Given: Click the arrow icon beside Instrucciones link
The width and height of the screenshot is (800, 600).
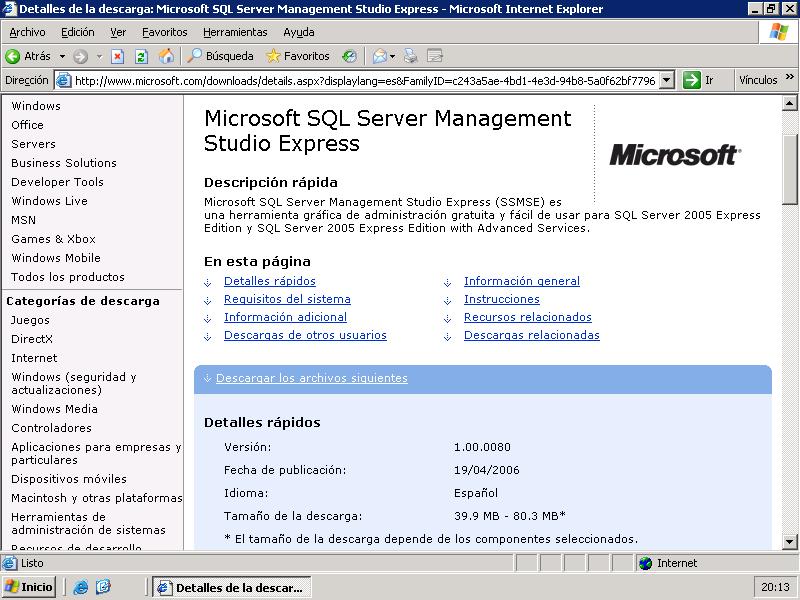Looking at the screenshot, I should pos(447,301).
